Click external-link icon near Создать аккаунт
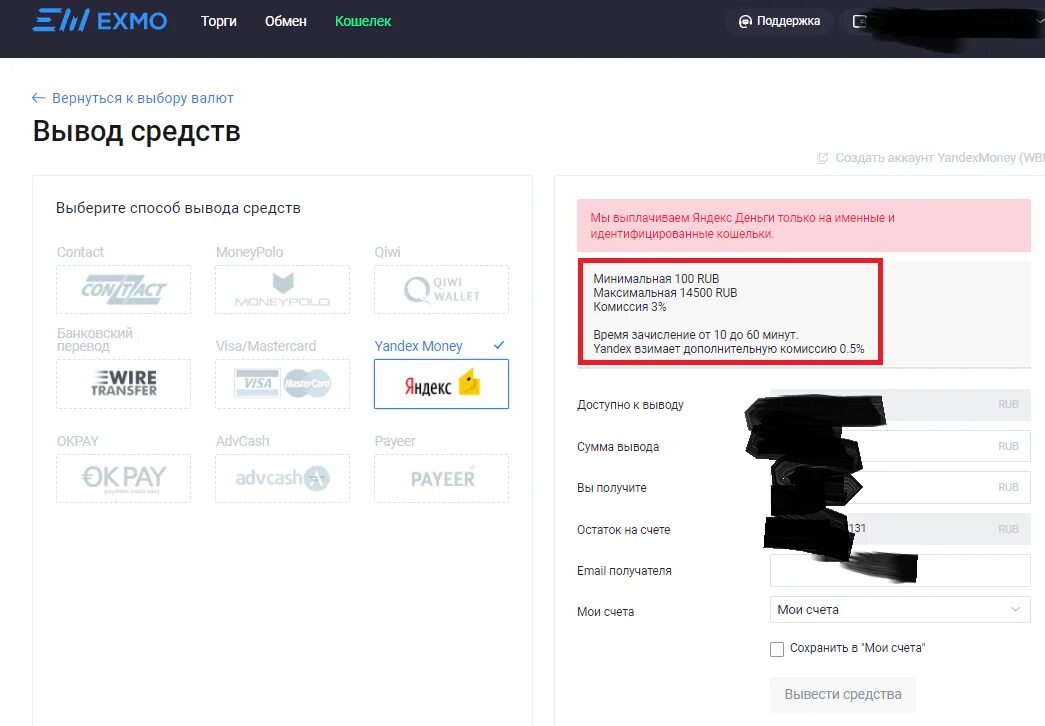Screen dimensions: 1045x726 822,158
